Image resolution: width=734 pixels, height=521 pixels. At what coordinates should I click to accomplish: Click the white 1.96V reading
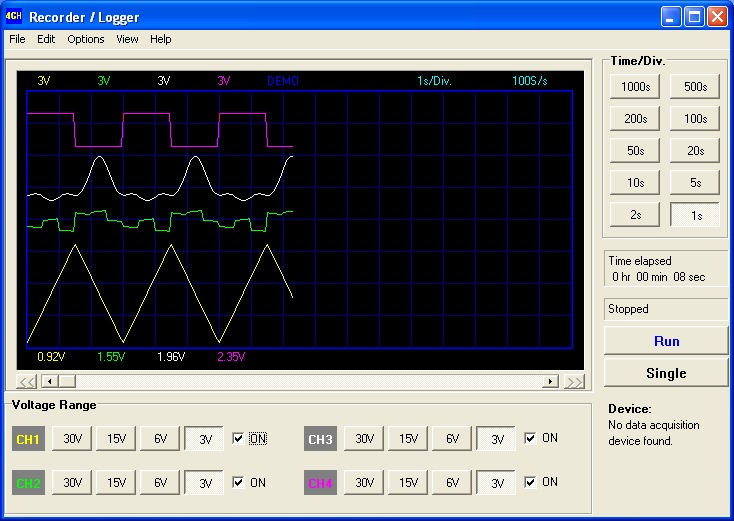tap(171, 357)
